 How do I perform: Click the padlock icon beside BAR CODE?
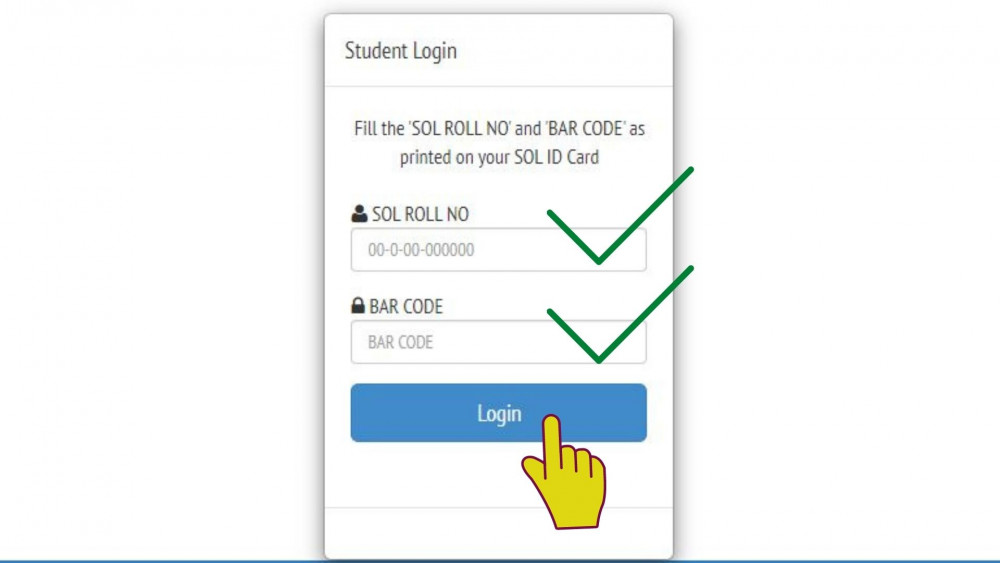[358, 305]
